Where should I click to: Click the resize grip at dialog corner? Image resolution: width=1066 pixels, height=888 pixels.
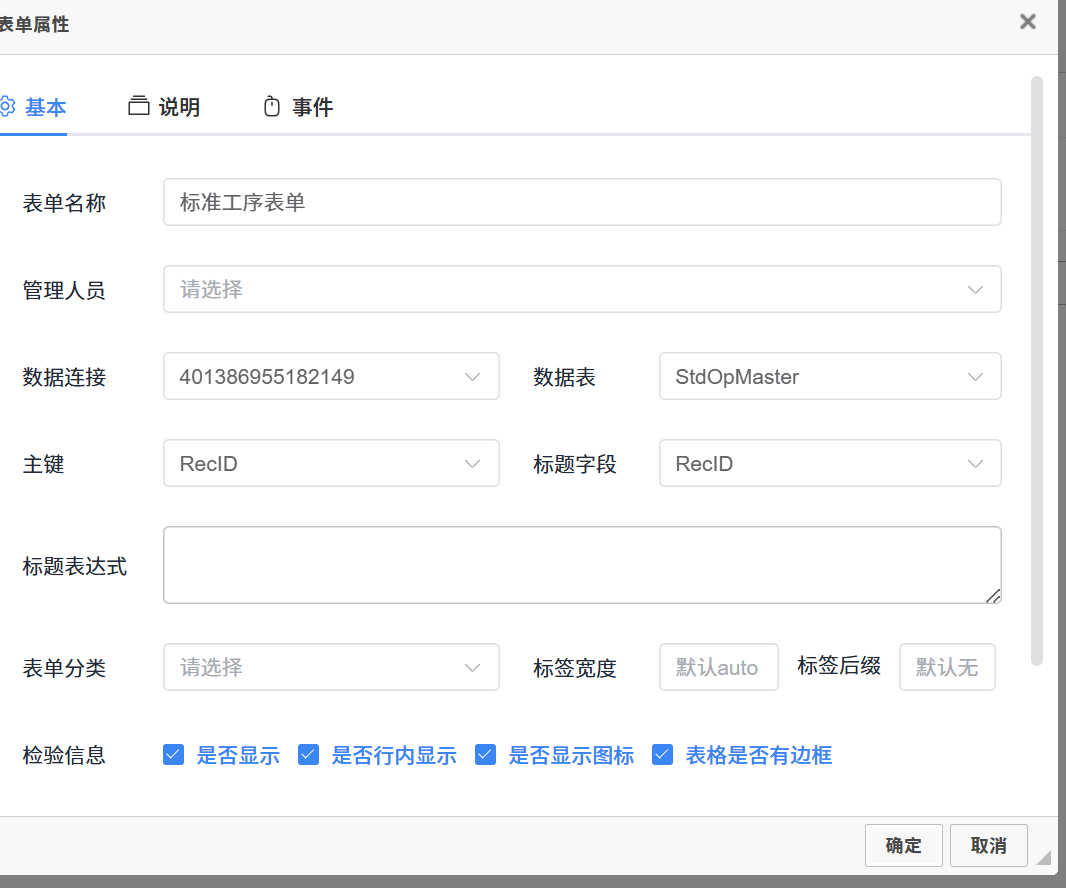pos(1043,857)
